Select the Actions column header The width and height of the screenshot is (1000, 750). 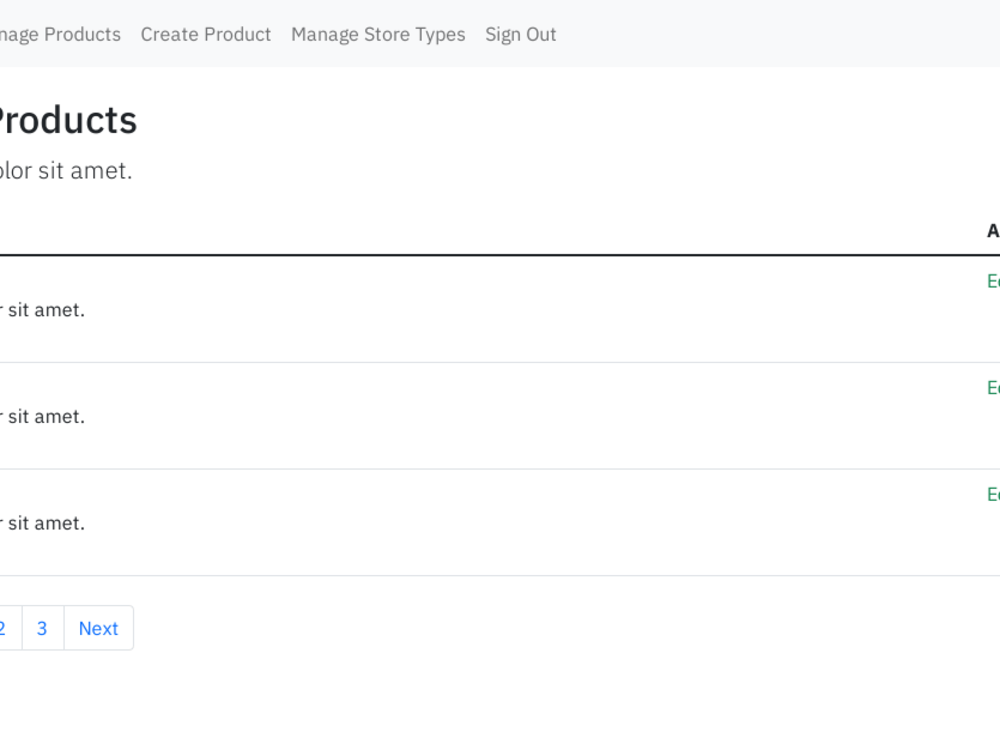click(993, 231)
